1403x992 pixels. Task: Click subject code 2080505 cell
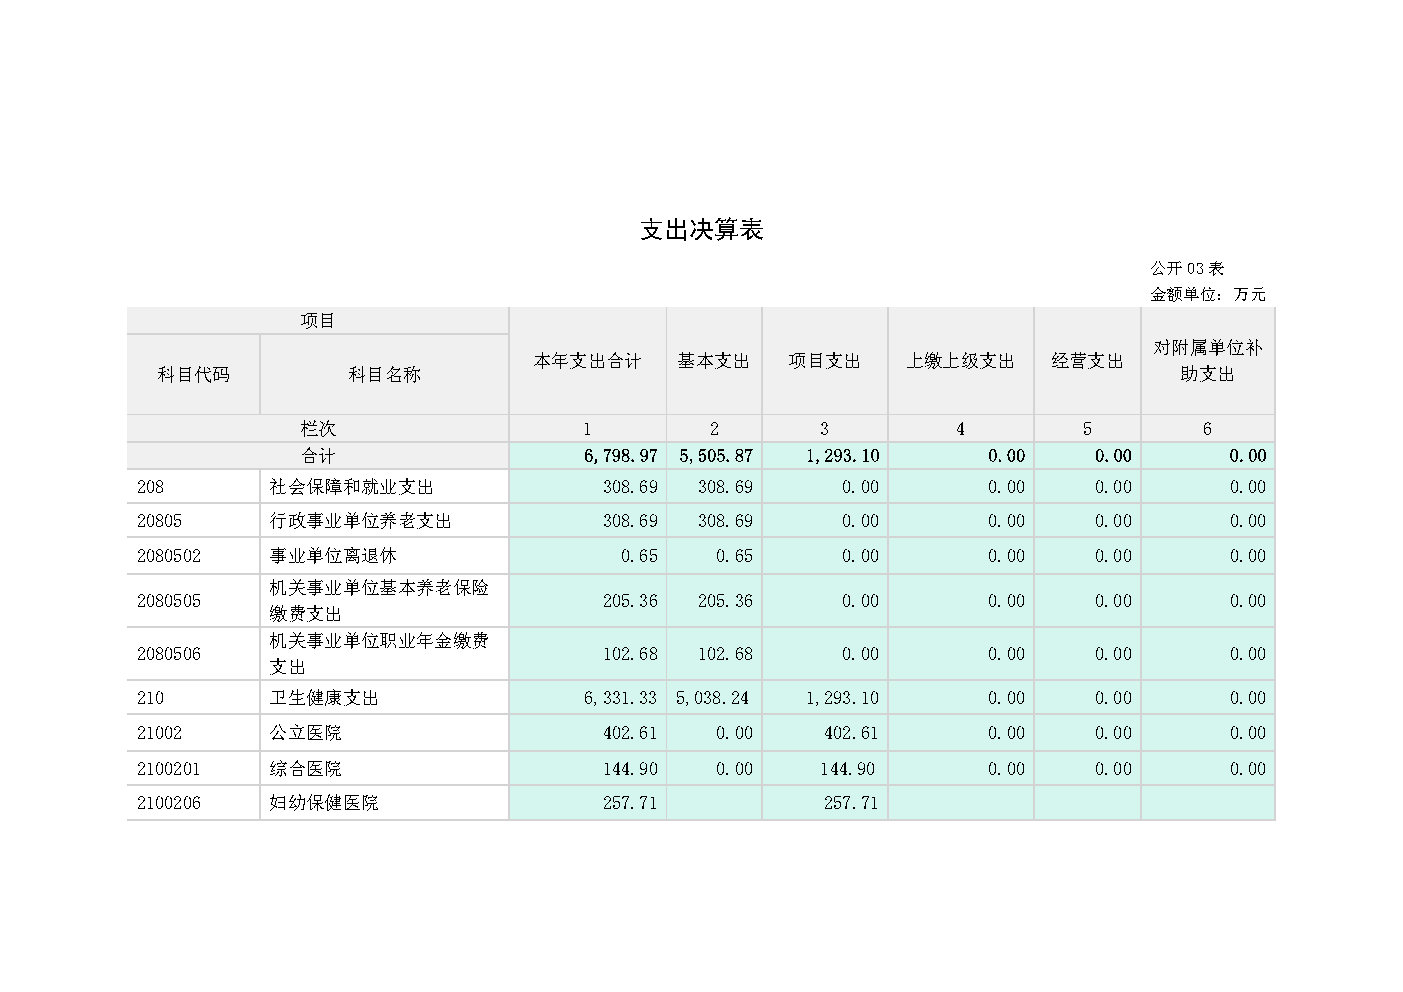pyautogui.click(x=169, y=601)
